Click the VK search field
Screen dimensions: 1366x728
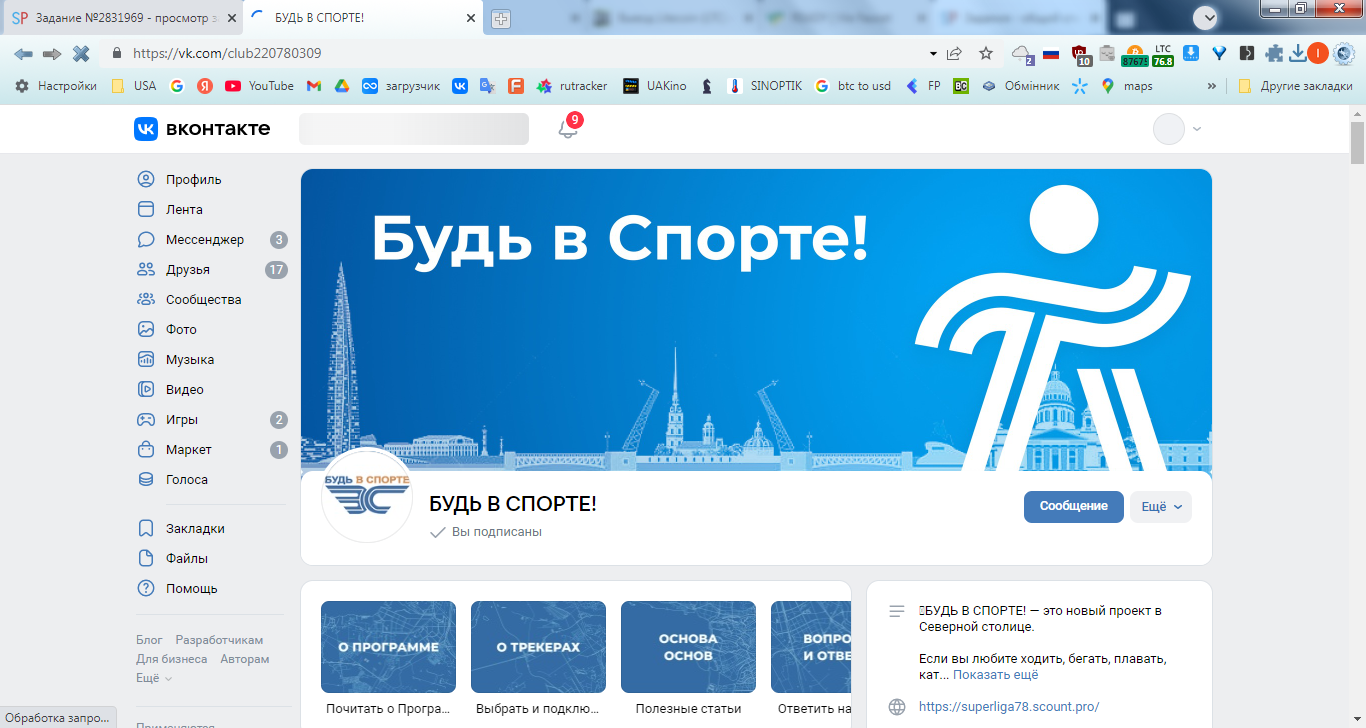tap(414, 129)
